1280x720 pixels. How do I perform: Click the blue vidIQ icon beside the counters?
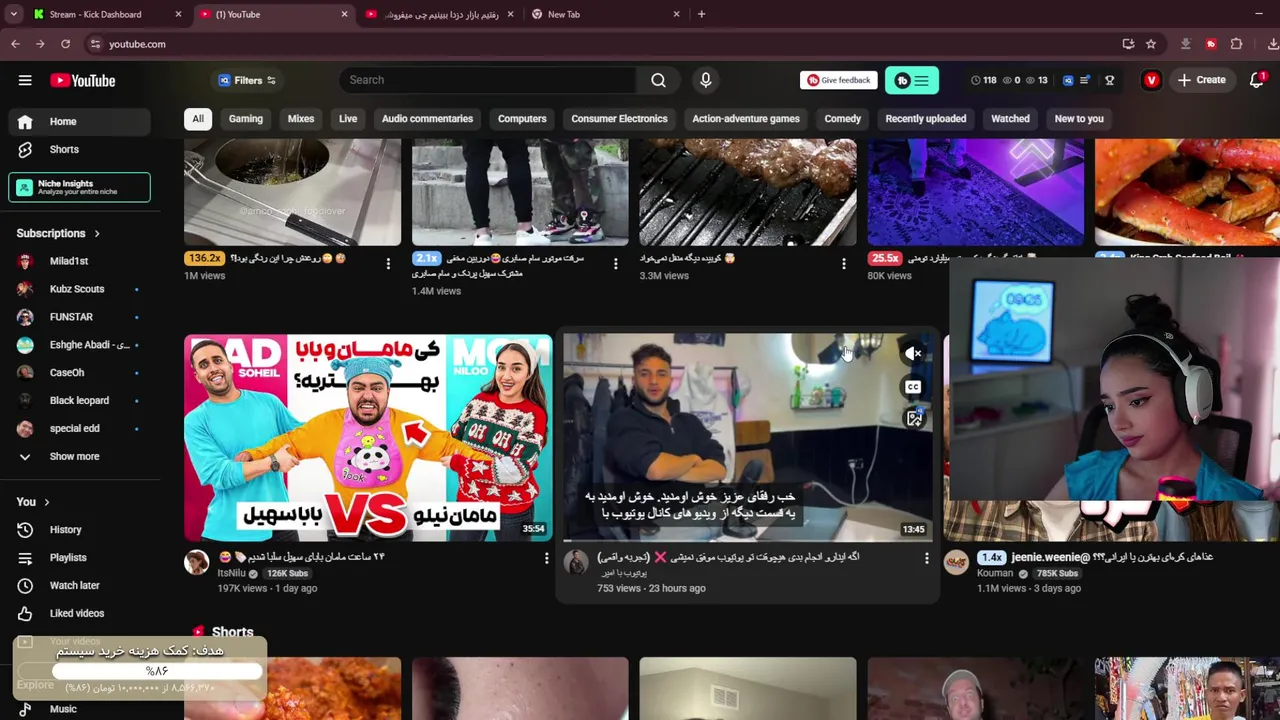(x=1068, y=80)
